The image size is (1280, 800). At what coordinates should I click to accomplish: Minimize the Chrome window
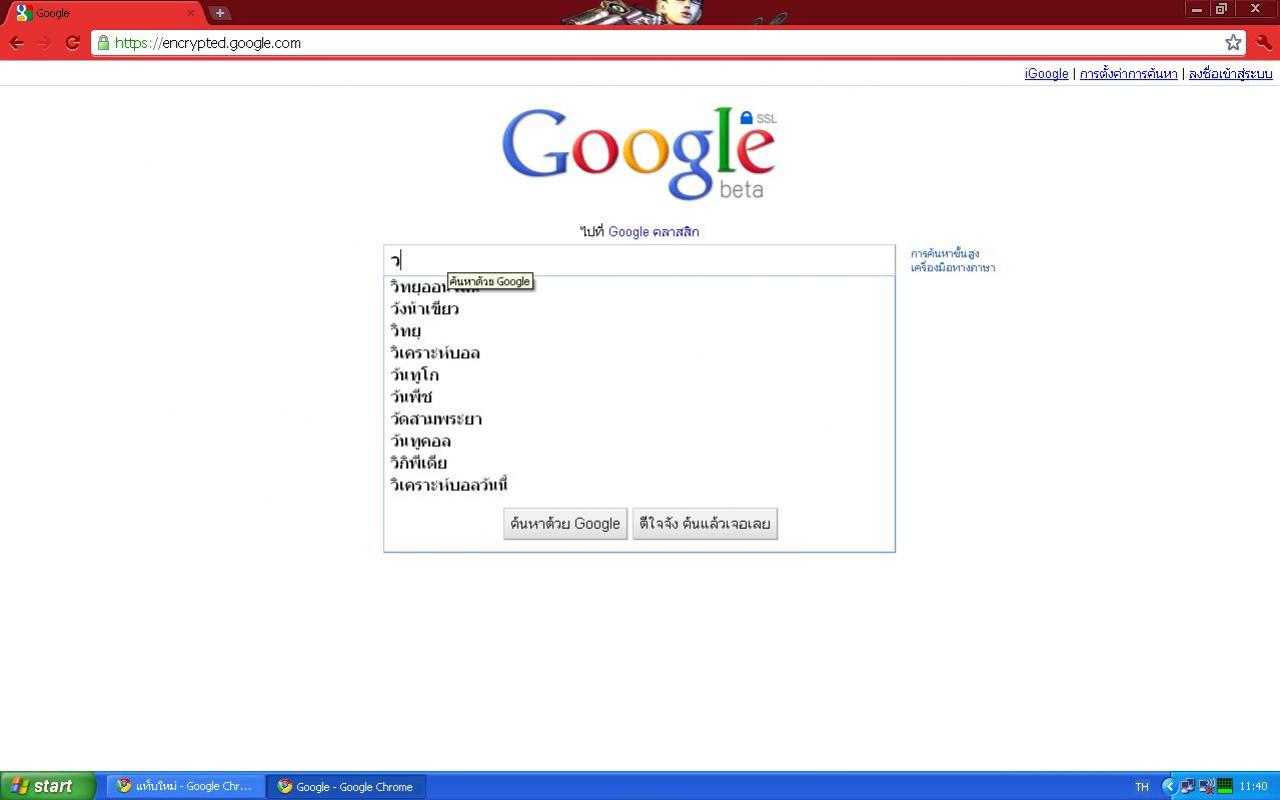click(x=1197, y=9)
